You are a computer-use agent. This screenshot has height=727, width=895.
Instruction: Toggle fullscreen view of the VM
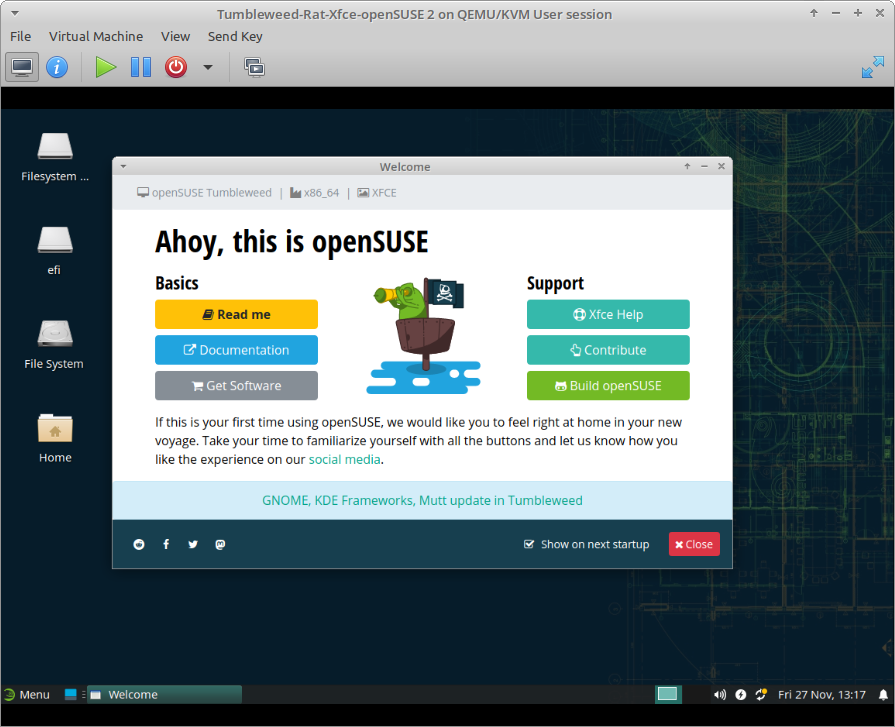pos(872,67)
